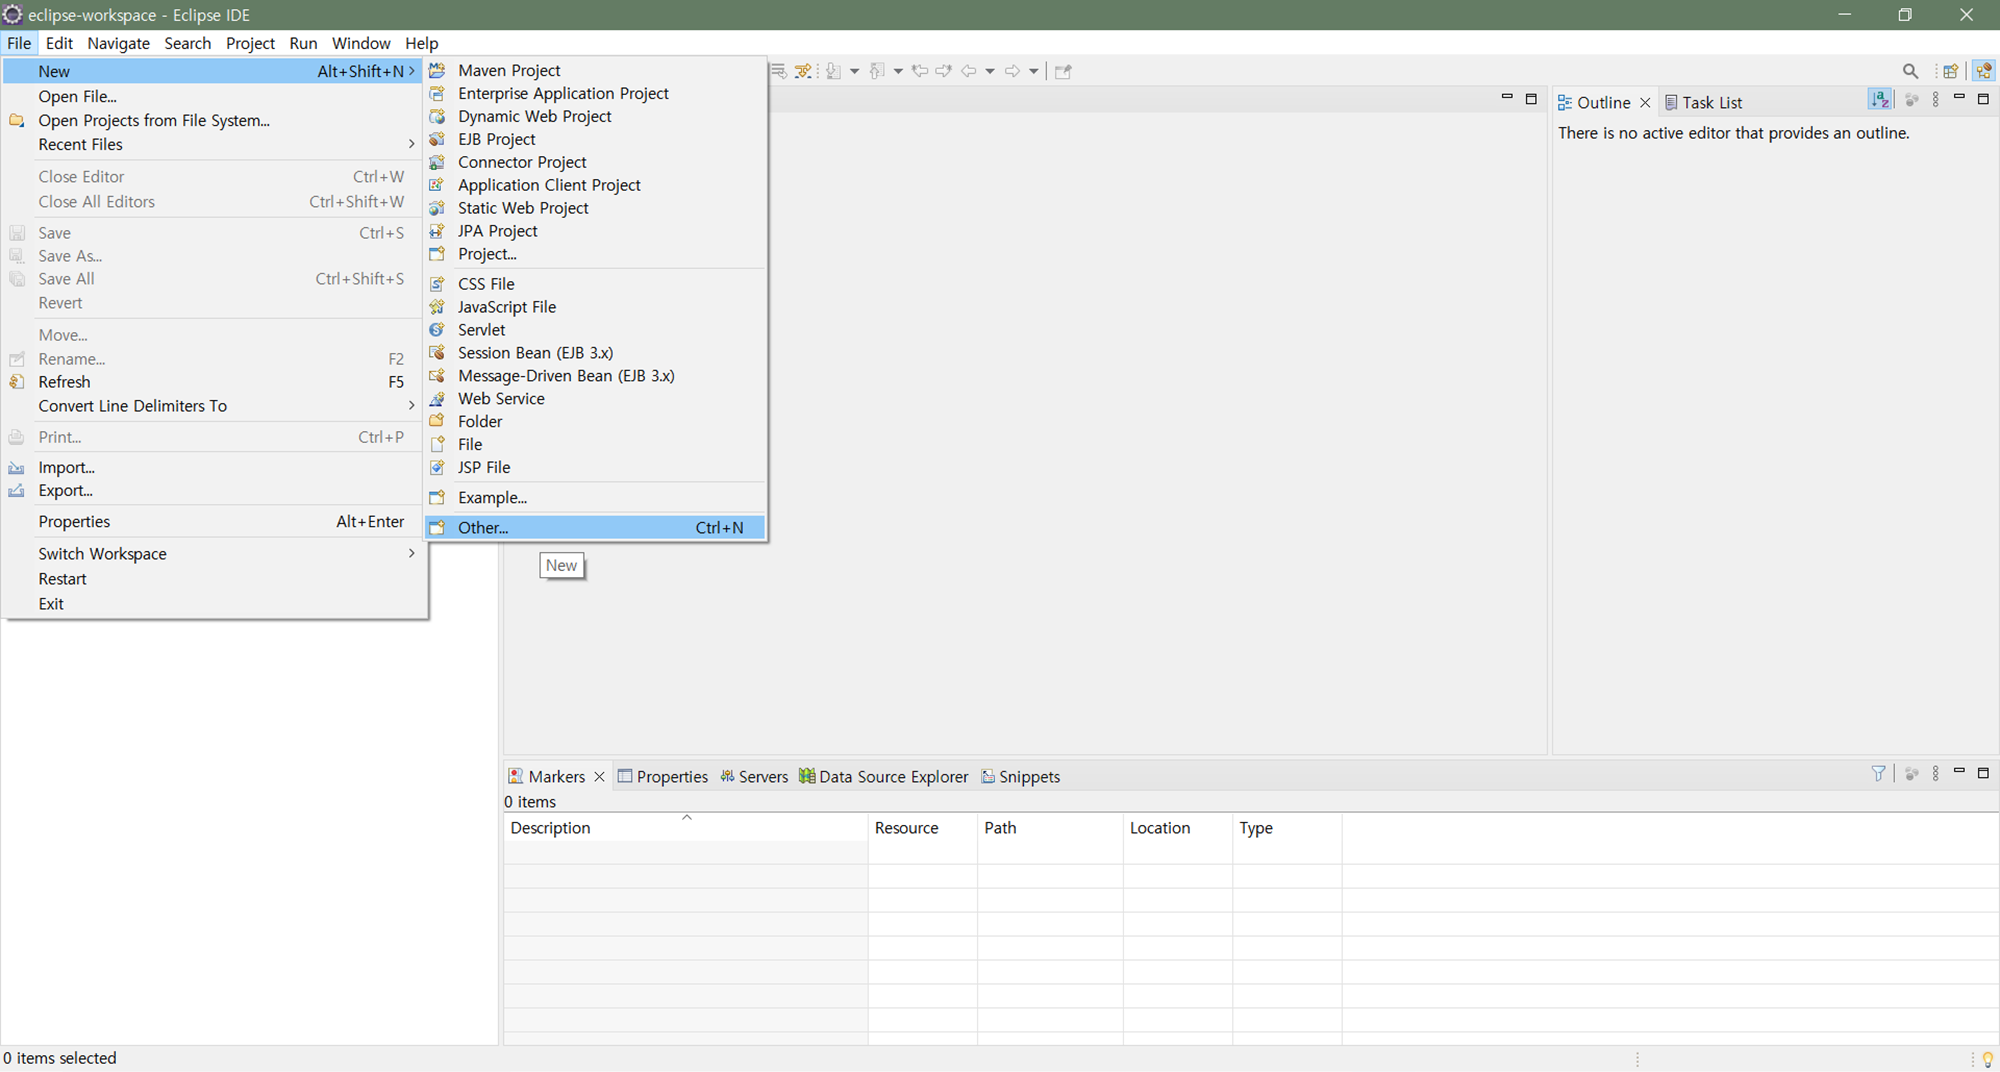This screenshot has width=2000, height=1072.
Task: Create a new JSP File
Action: tap(595, 468)
